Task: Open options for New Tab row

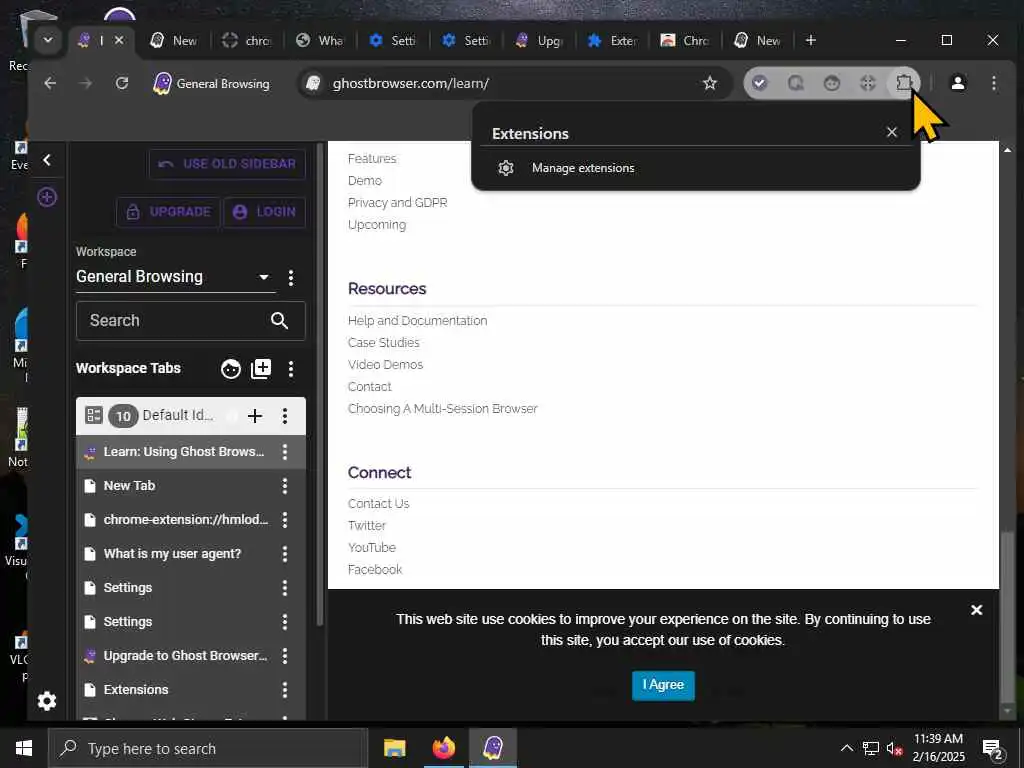Action: (285, 486)
